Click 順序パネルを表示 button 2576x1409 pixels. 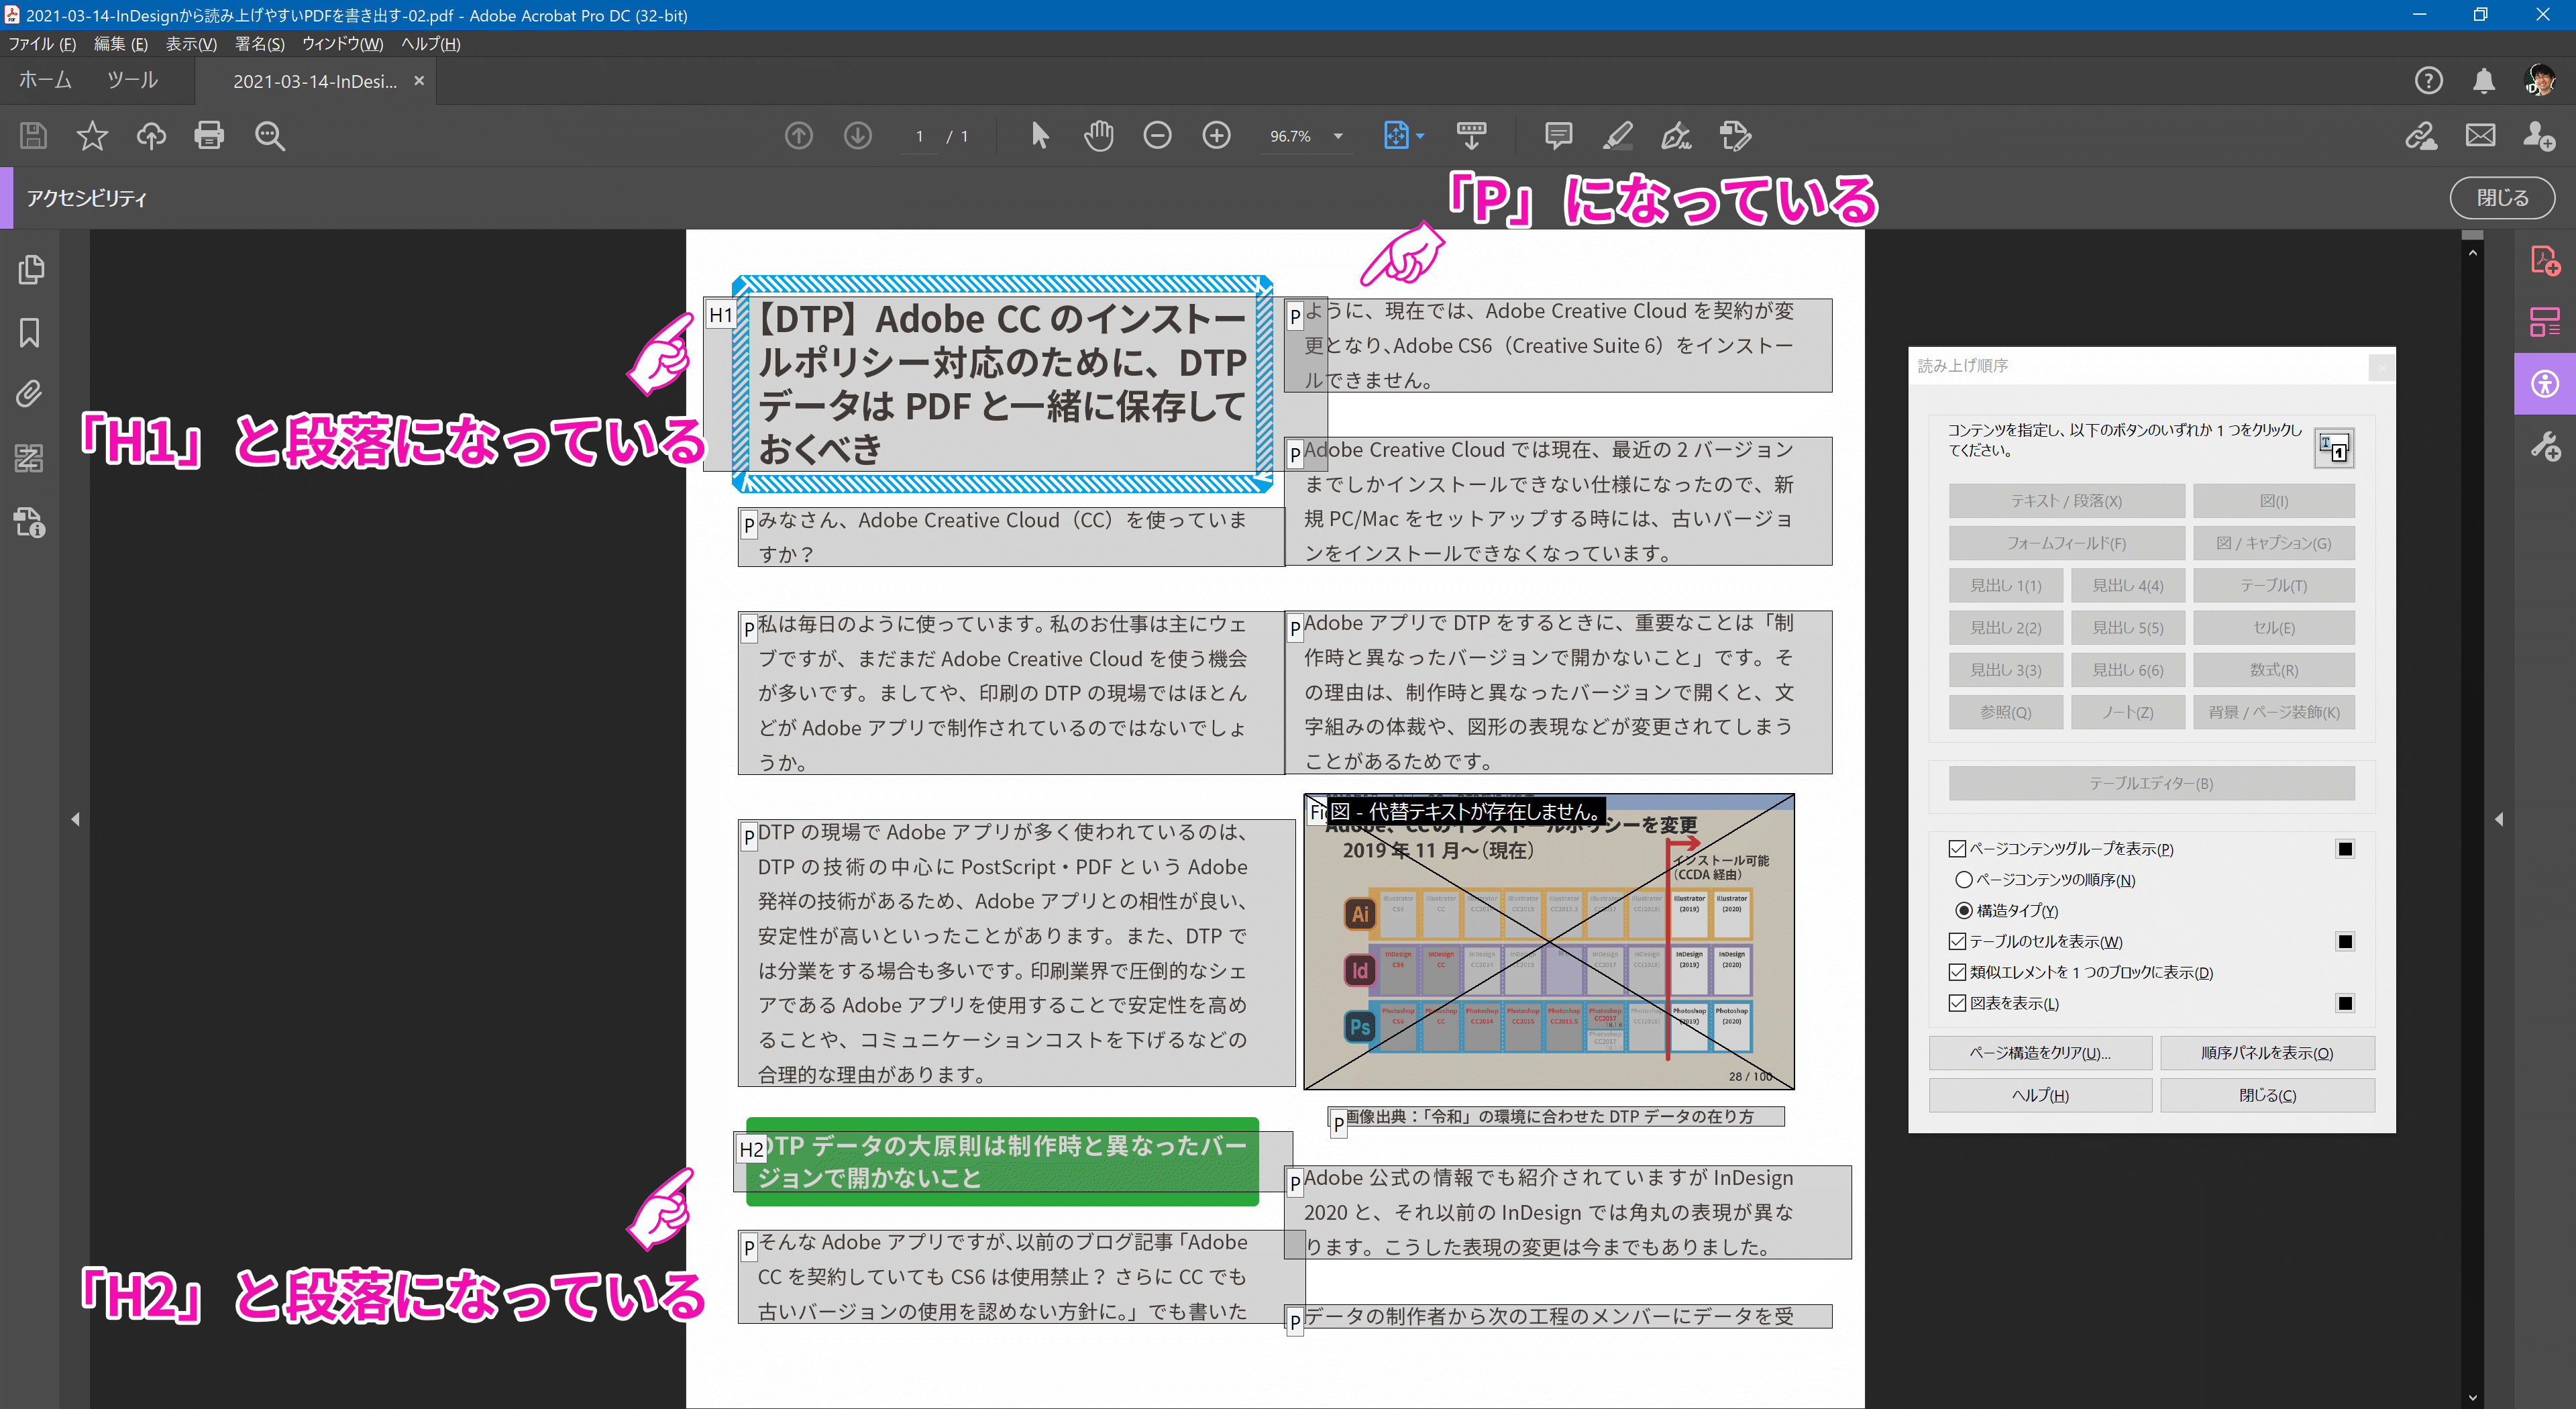pyautogui.click(x=2267, y=1053)
